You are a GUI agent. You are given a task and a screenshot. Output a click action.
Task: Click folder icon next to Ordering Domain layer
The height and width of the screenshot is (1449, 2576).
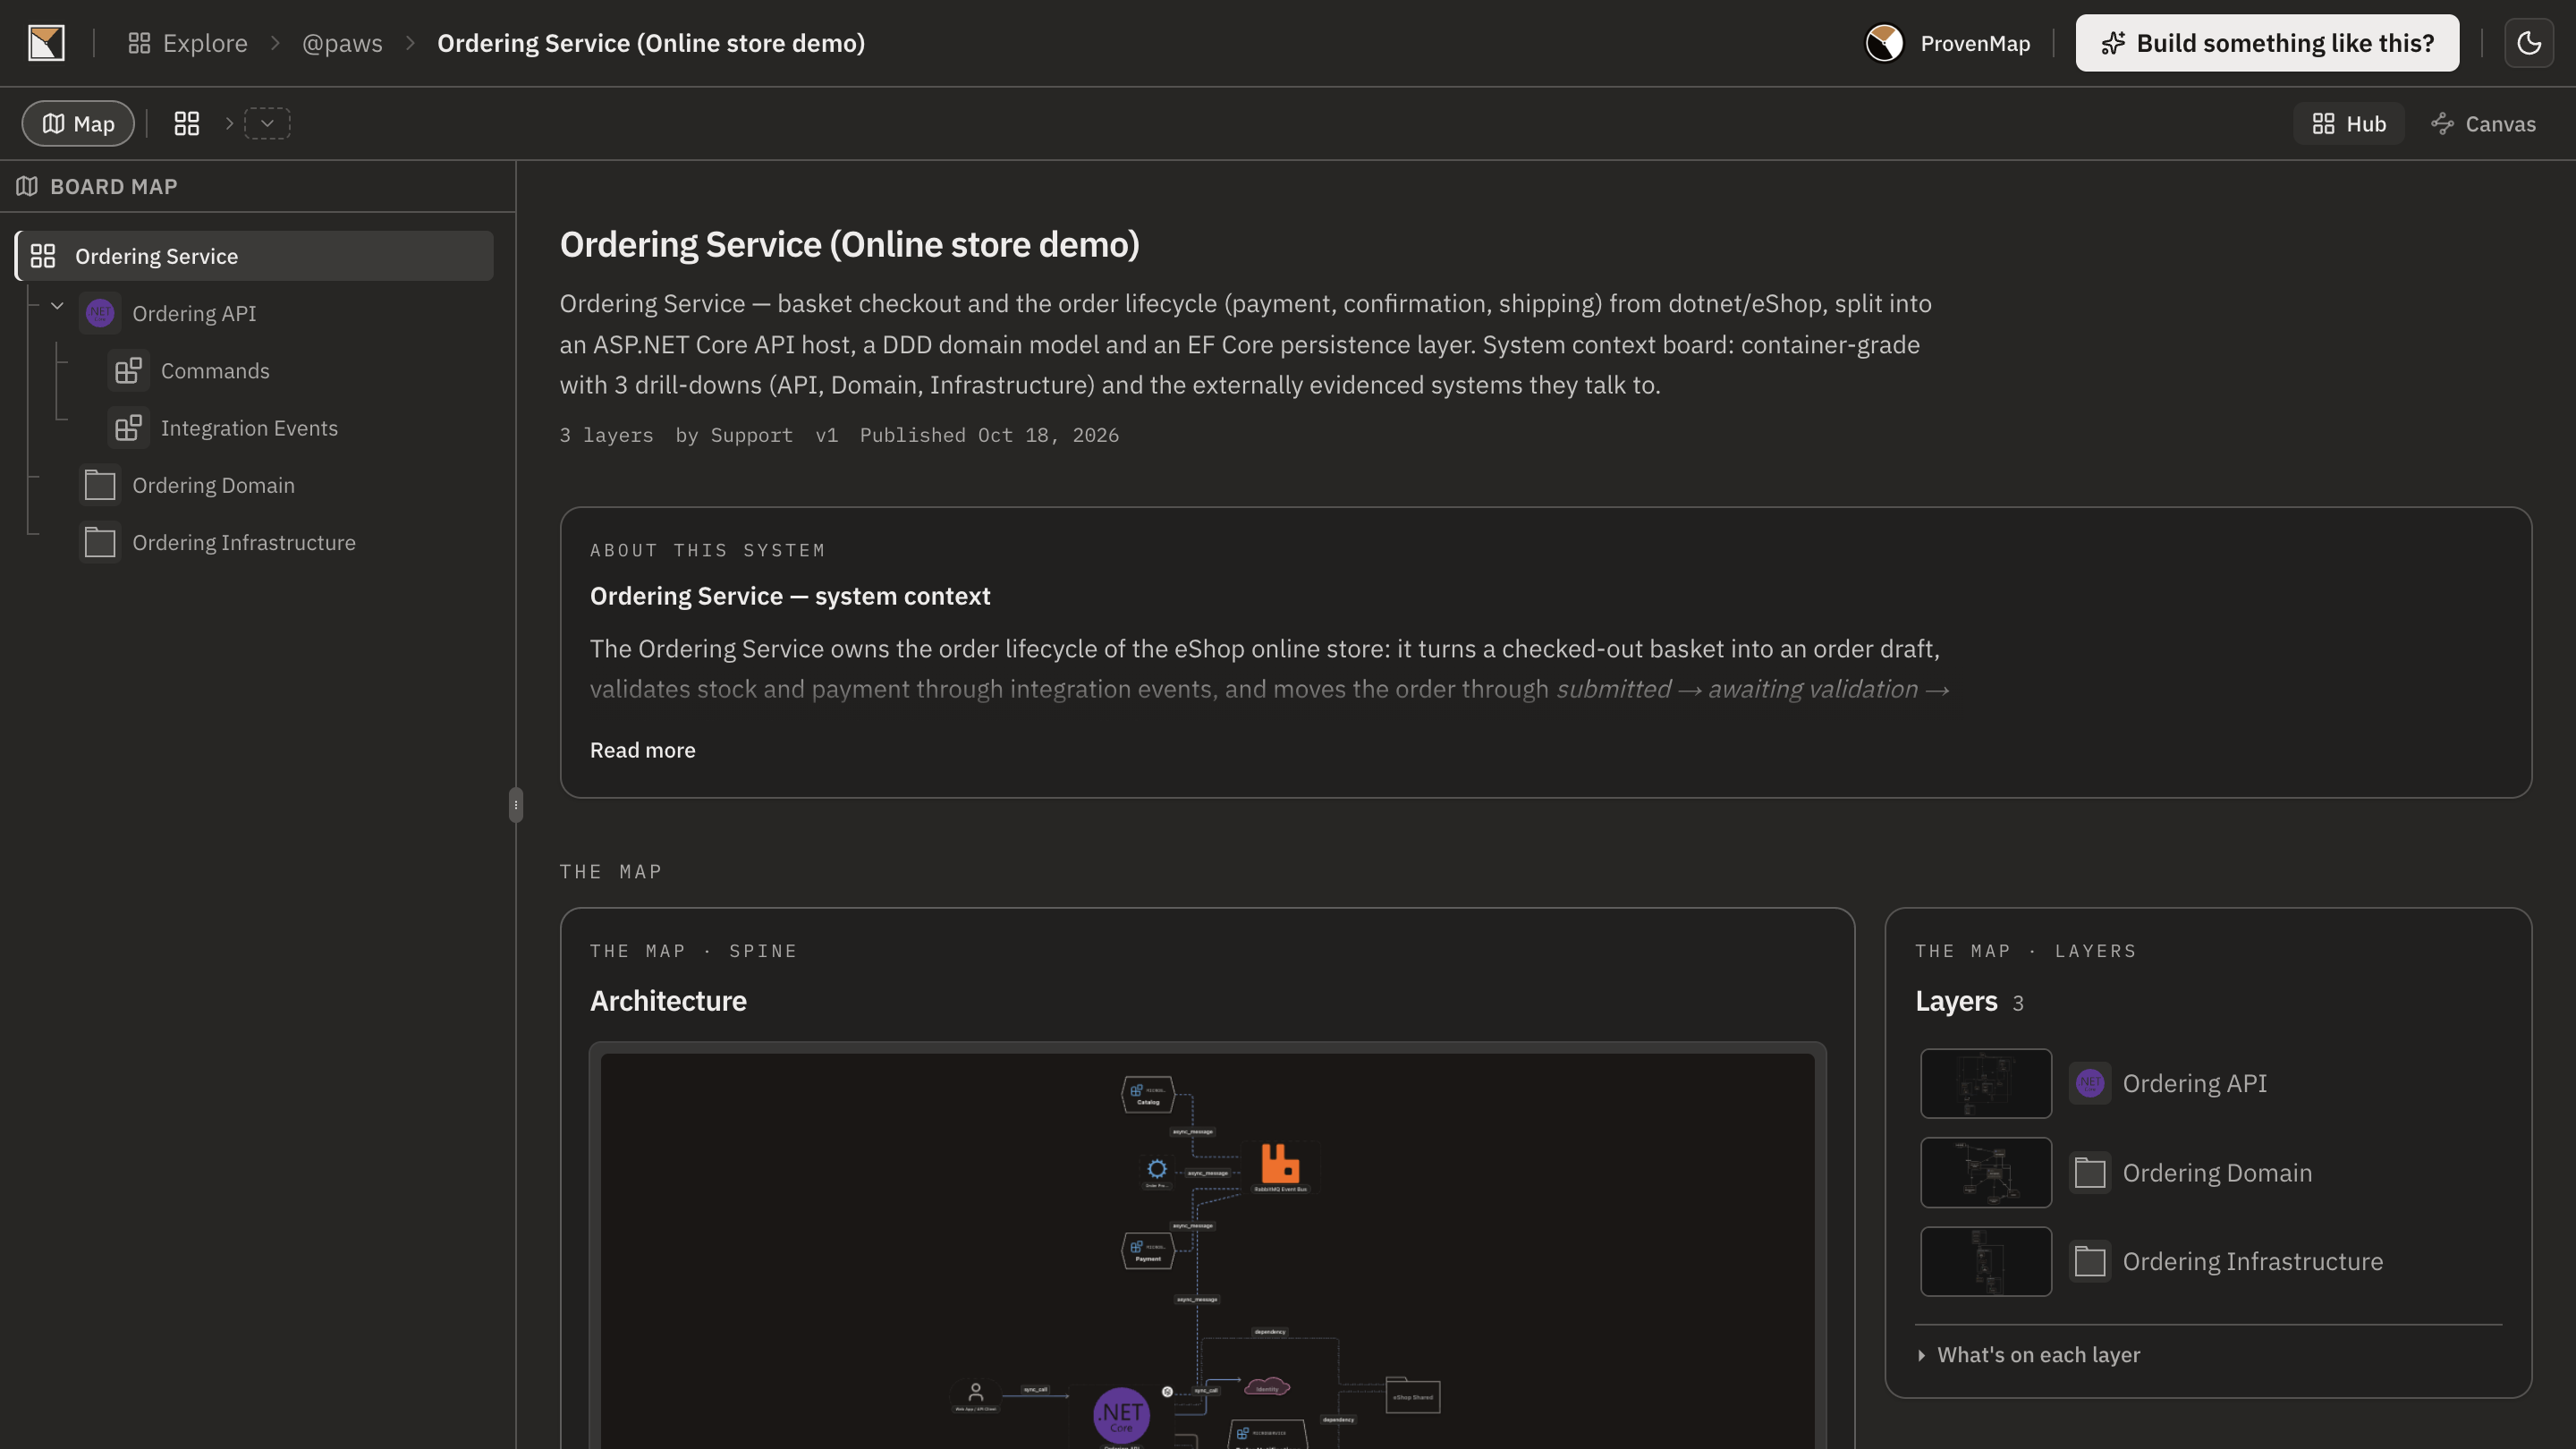point(2090,1172)
